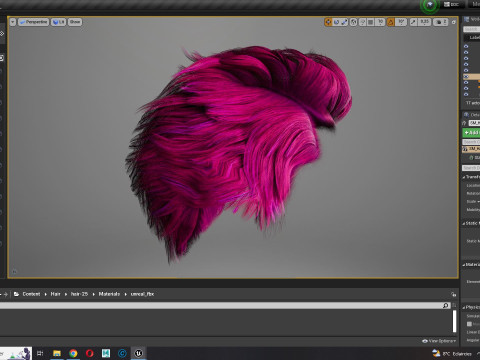Click unreal_fbx in breadcrumb path
This screenshot has width=480, height=360.
(x=142, y=294)
